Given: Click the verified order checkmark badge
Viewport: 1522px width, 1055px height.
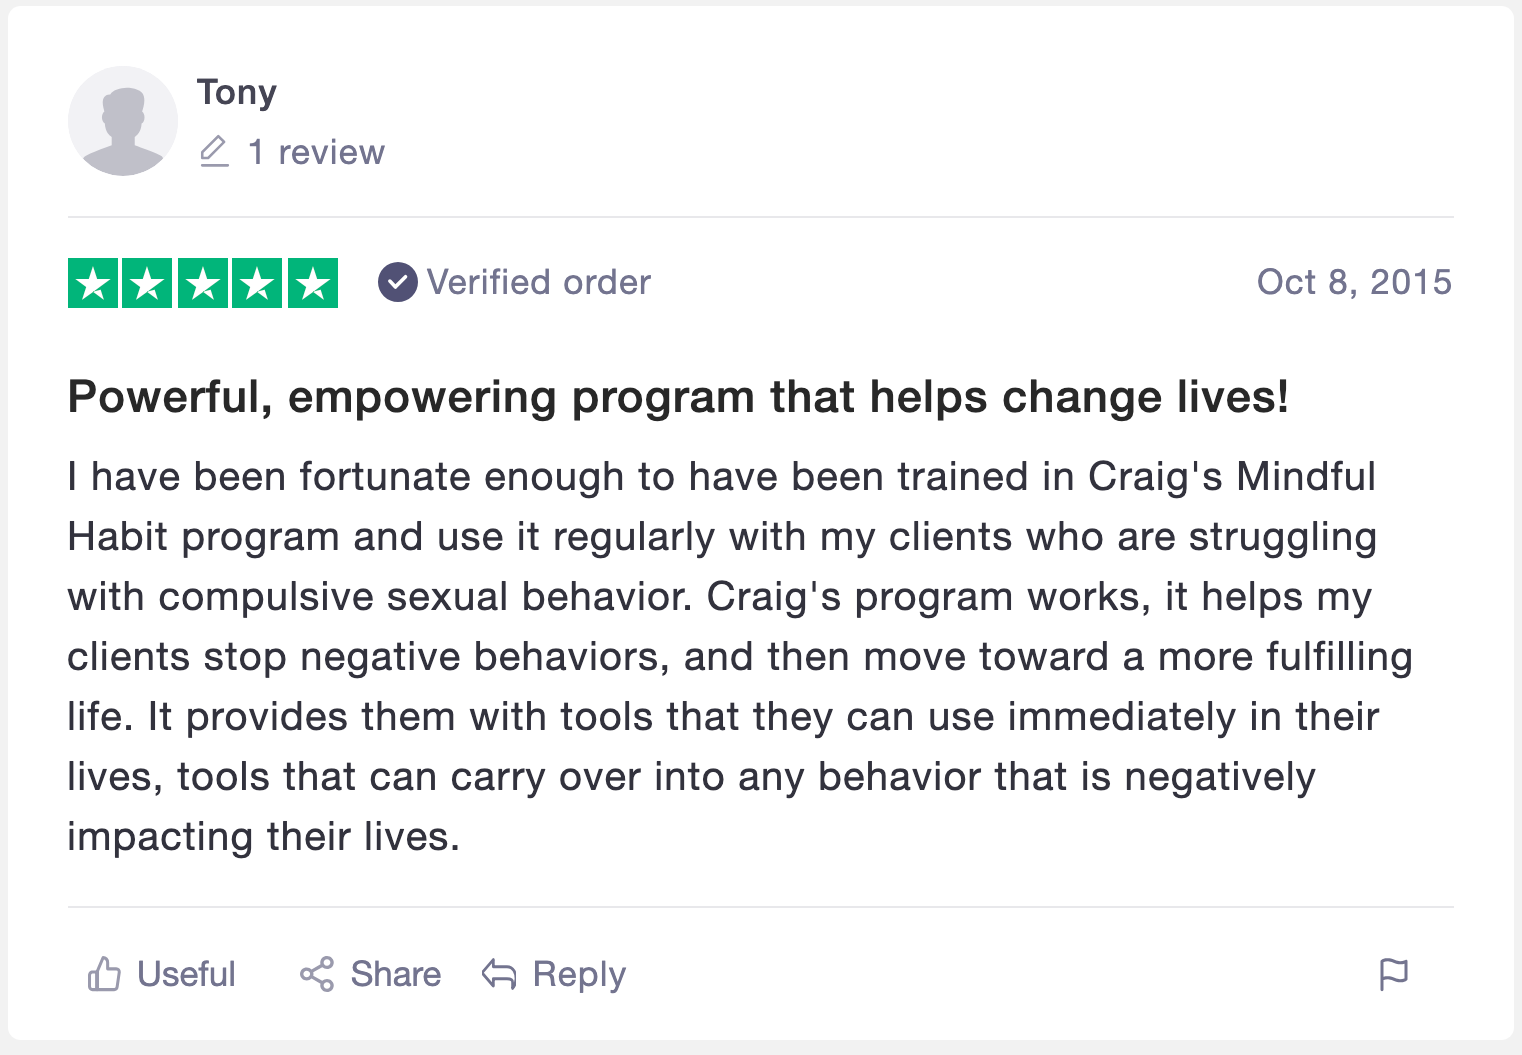Looking at the screenshot, I should (x=397, y=283).
